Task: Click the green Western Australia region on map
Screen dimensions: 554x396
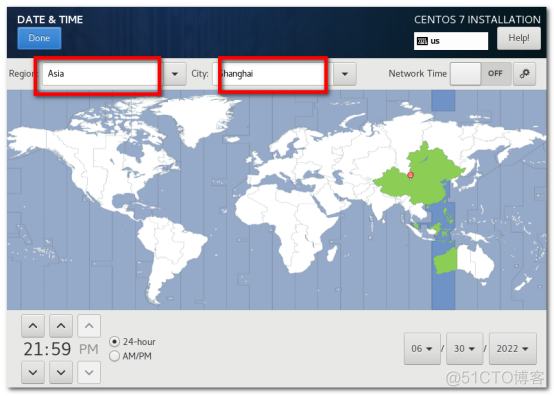Action: point(446,261)
